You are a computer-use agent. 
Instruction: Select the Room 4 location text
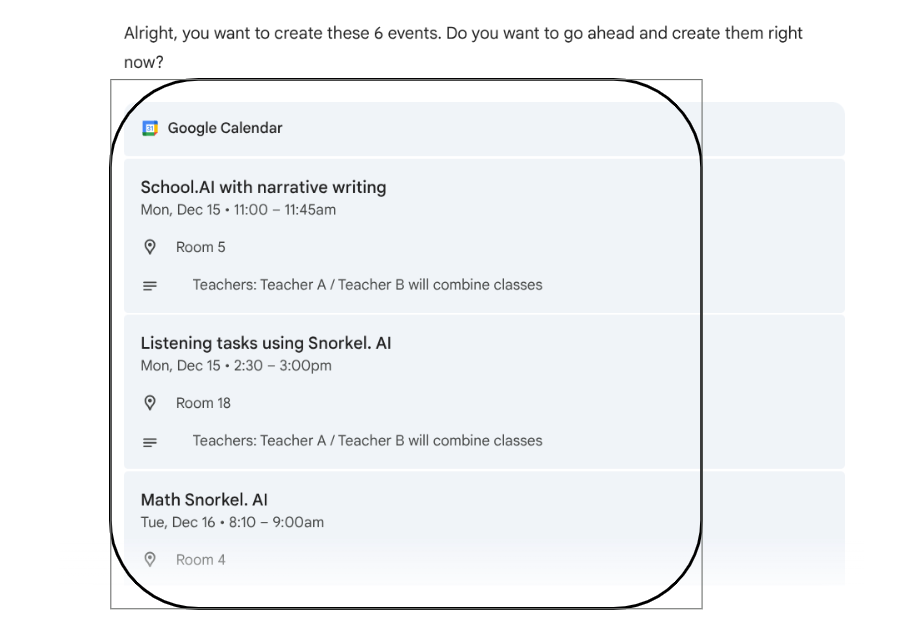201,560
